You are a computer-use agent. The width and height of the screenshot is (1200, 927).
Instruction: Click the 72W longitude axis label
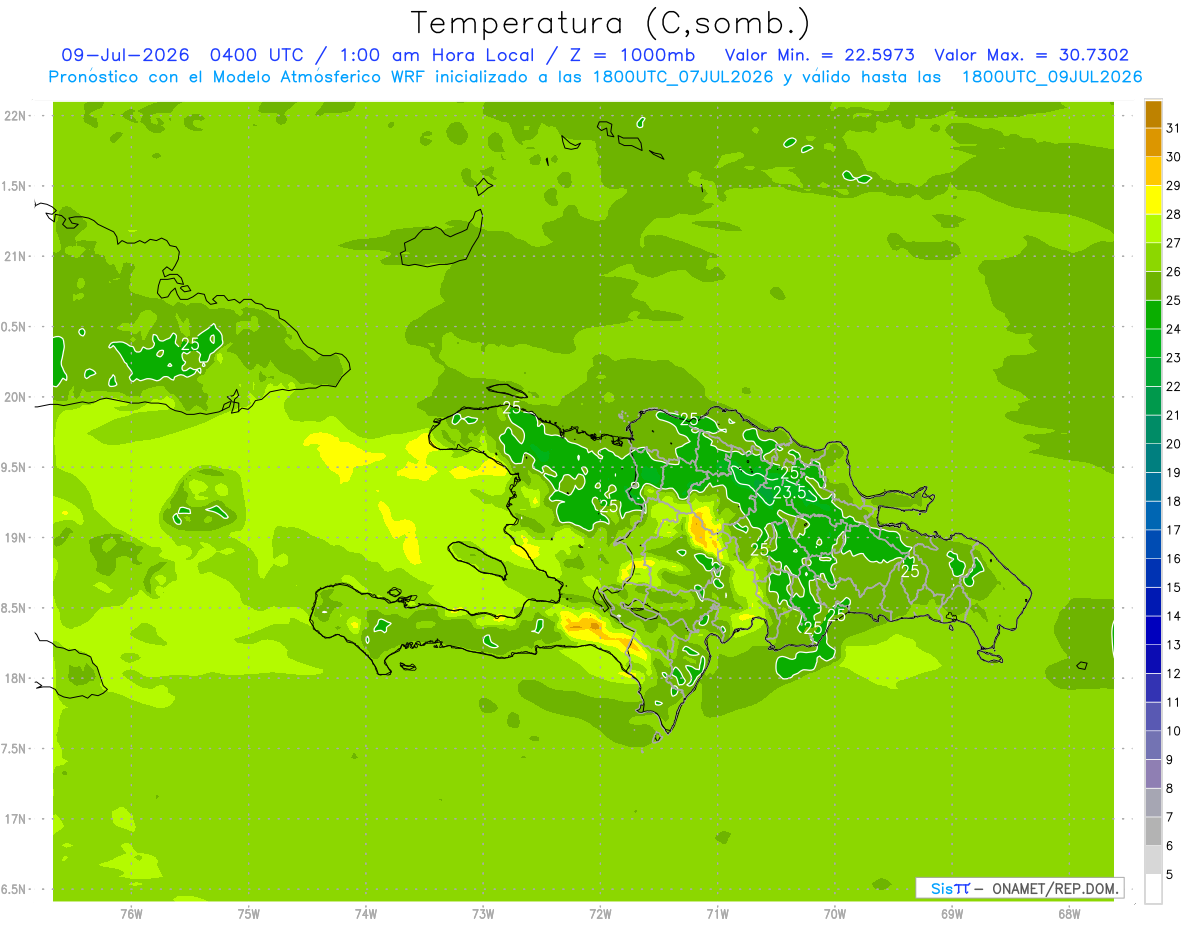tap(600, 913)
